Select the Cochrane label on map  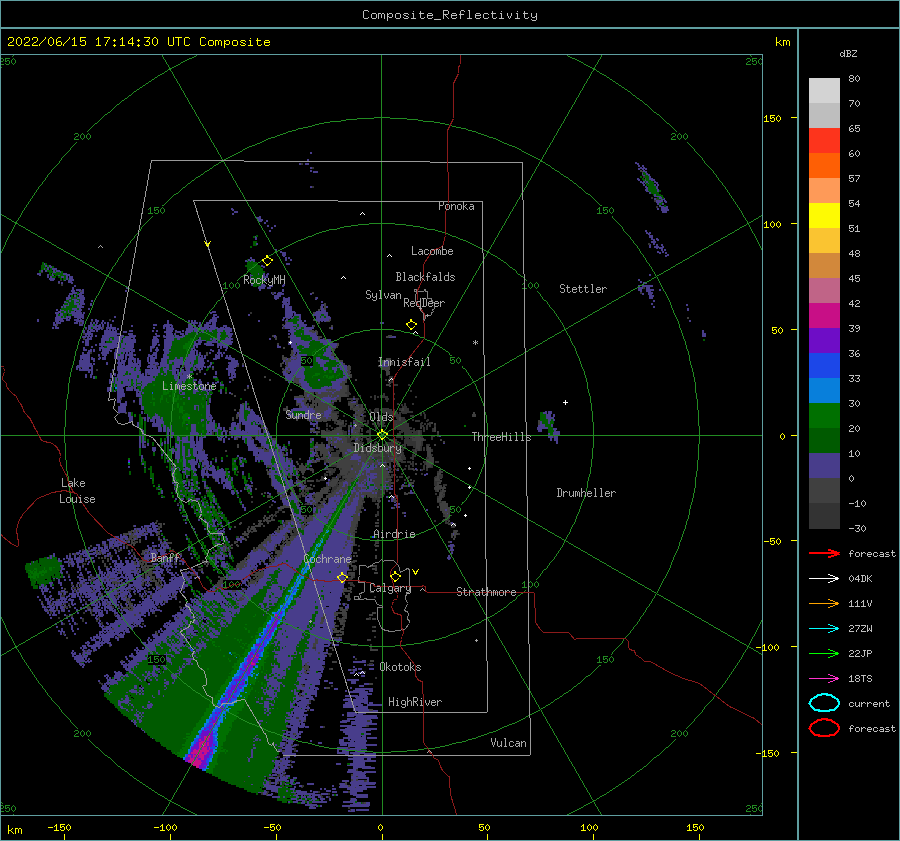pos(327,559)
